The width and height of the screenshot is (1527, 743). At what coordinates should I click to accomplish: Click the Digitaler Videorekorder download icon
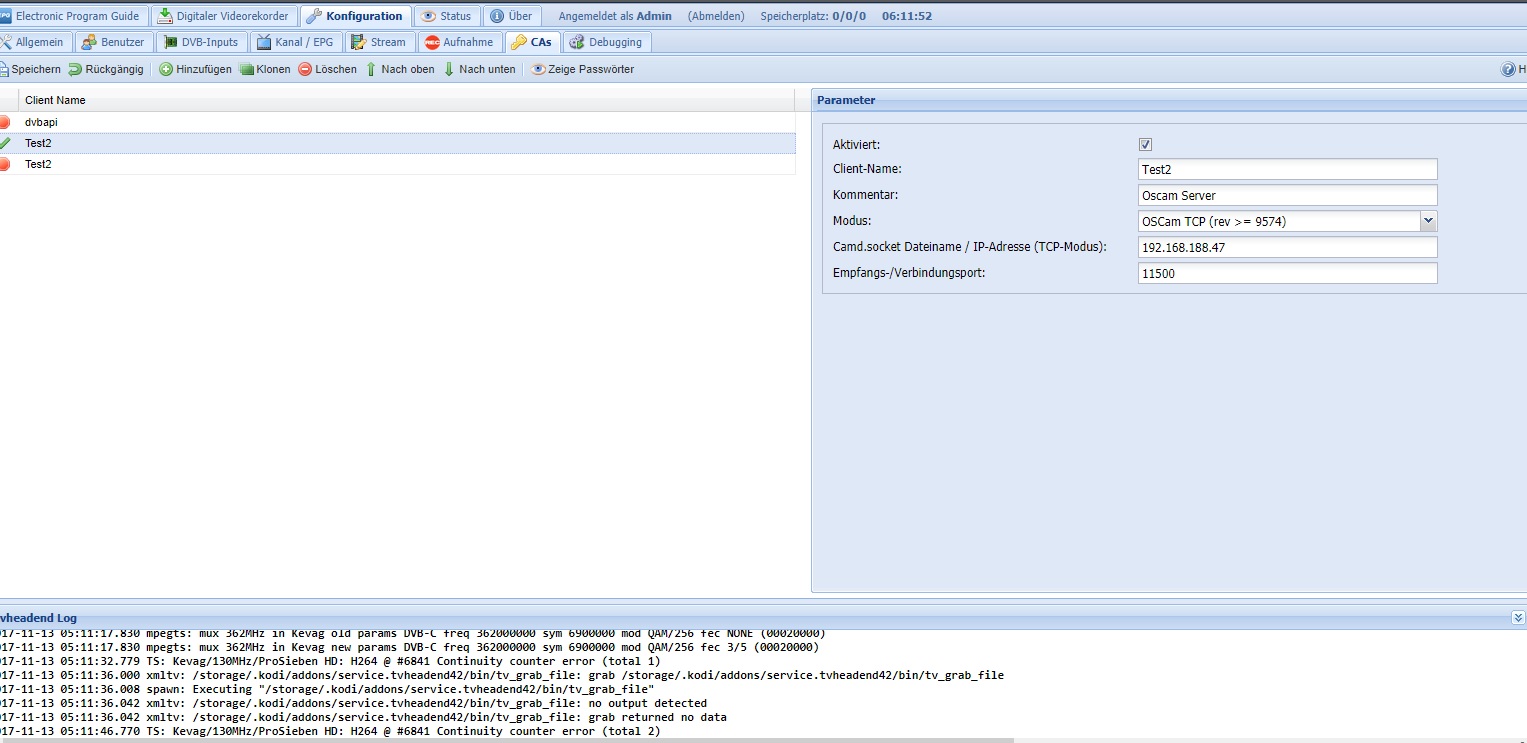pyautogui.click(x=165, y=16)
